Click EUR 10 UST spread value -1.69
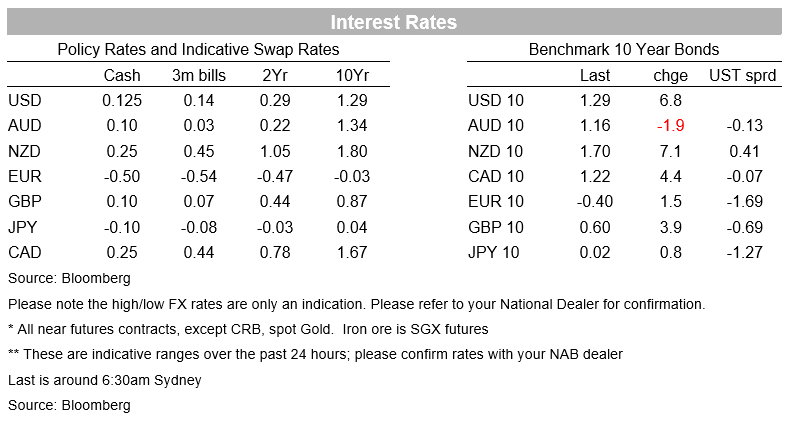Viewport: 789px width, 423px height. [x=745, y=202]
